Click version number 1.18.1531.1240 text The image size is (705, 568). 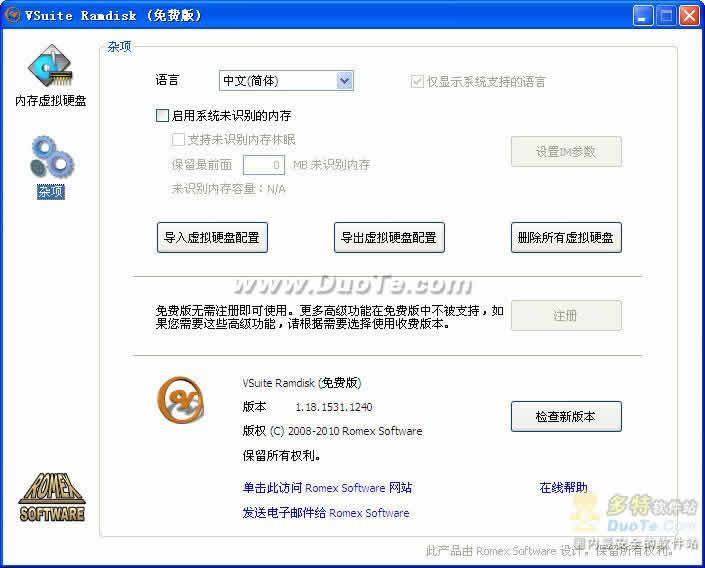coord(334,407)
